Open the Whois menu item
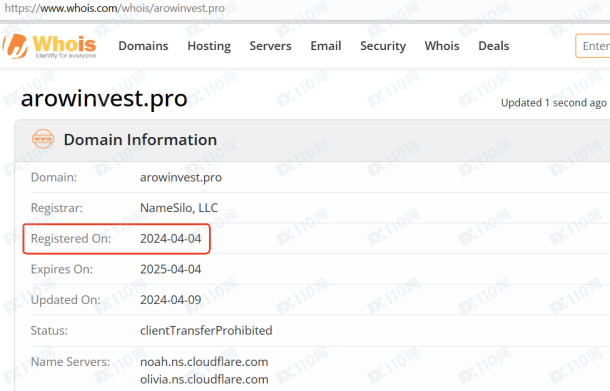The height and width of the screenshot is (391, 610). pyautogui.click(x=442, y=46)
